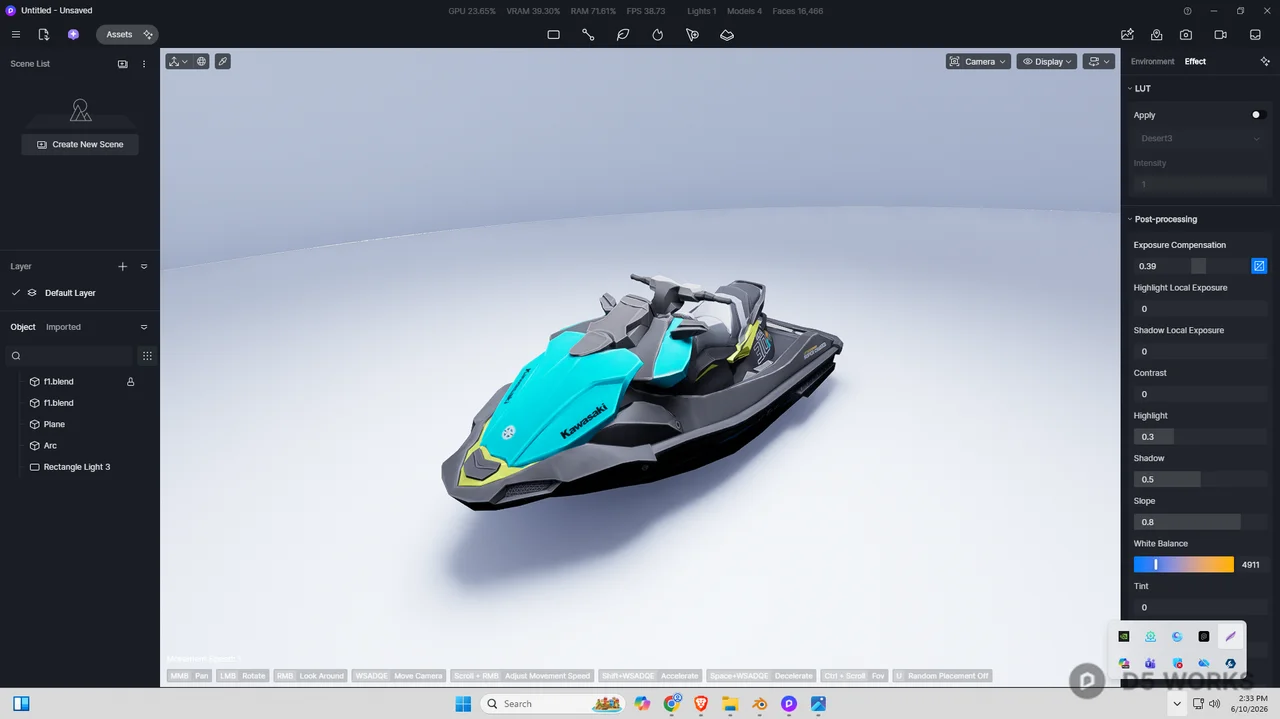Open the hamburger main menu
1280x719 pixels.
coord(15,34)
